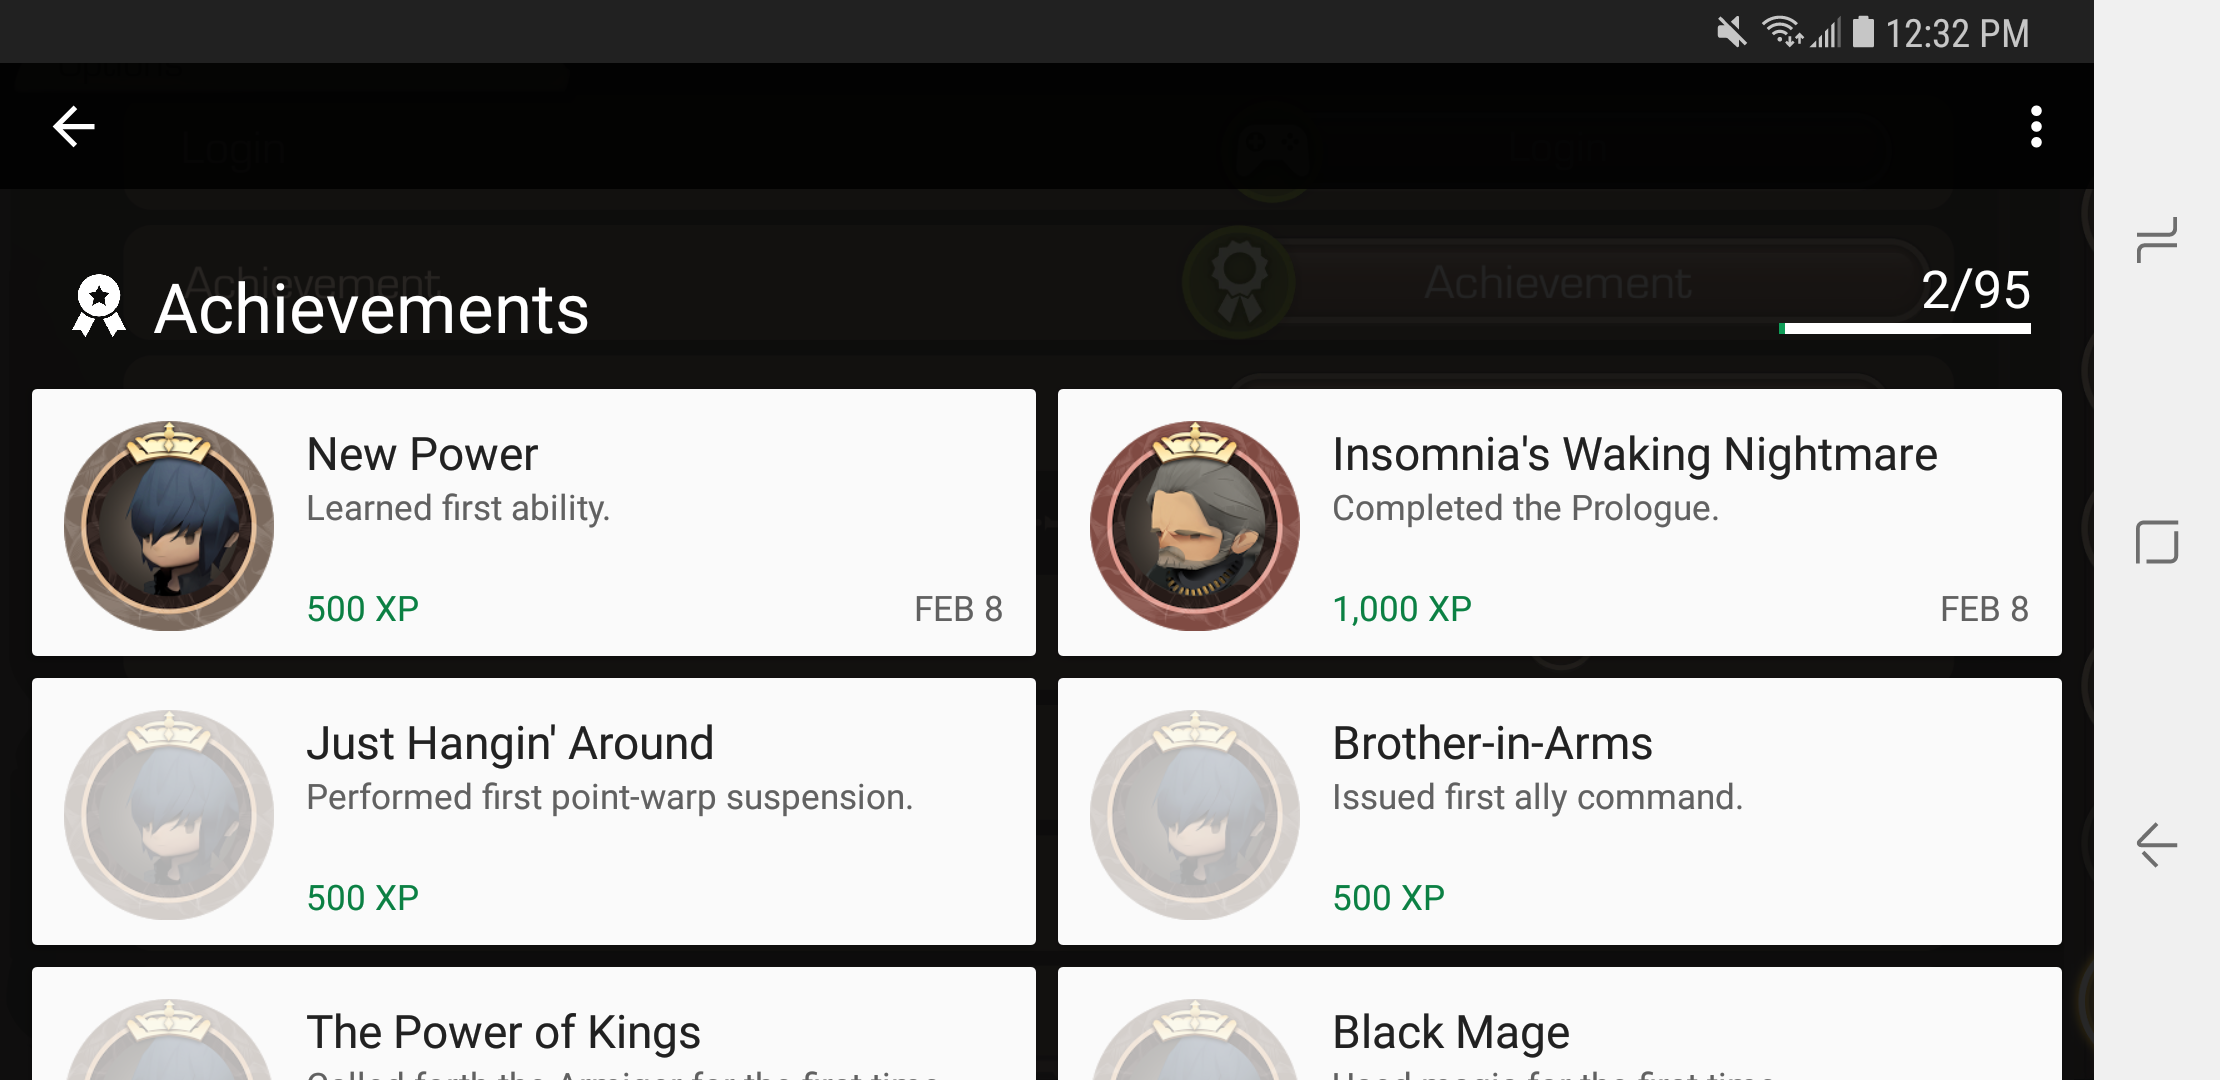Tap the Brother-in-Arms locked badge
The width and height of the screenshot is (2220, 1080).
1195,814
